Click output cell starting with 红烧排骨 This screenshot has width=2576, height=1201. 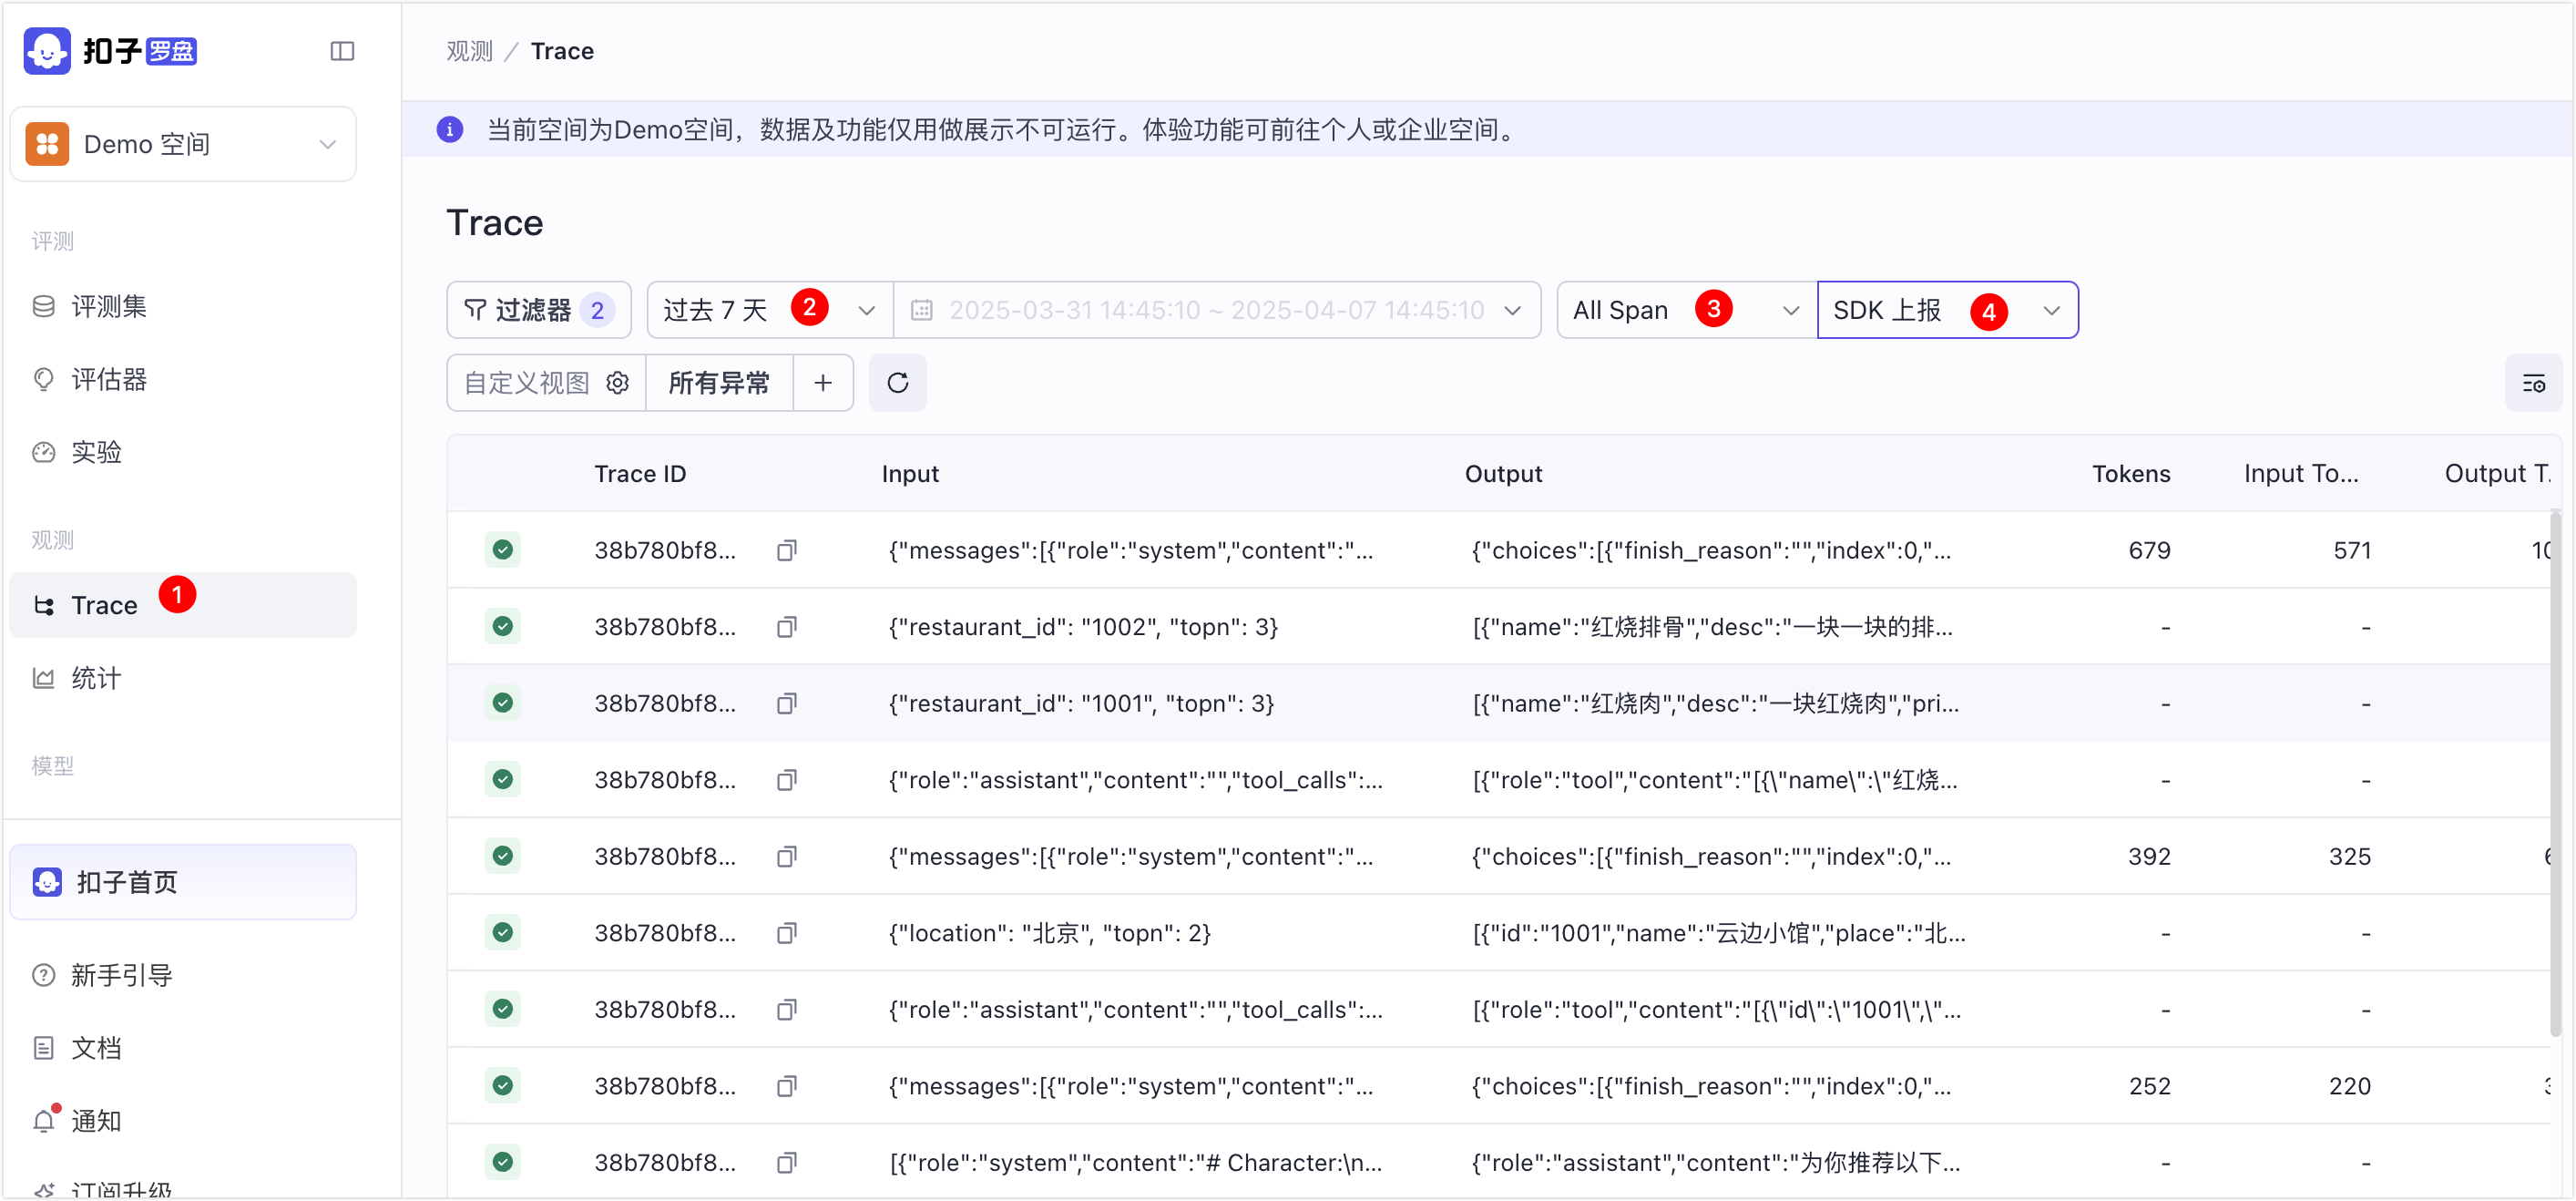point(1712,627)
